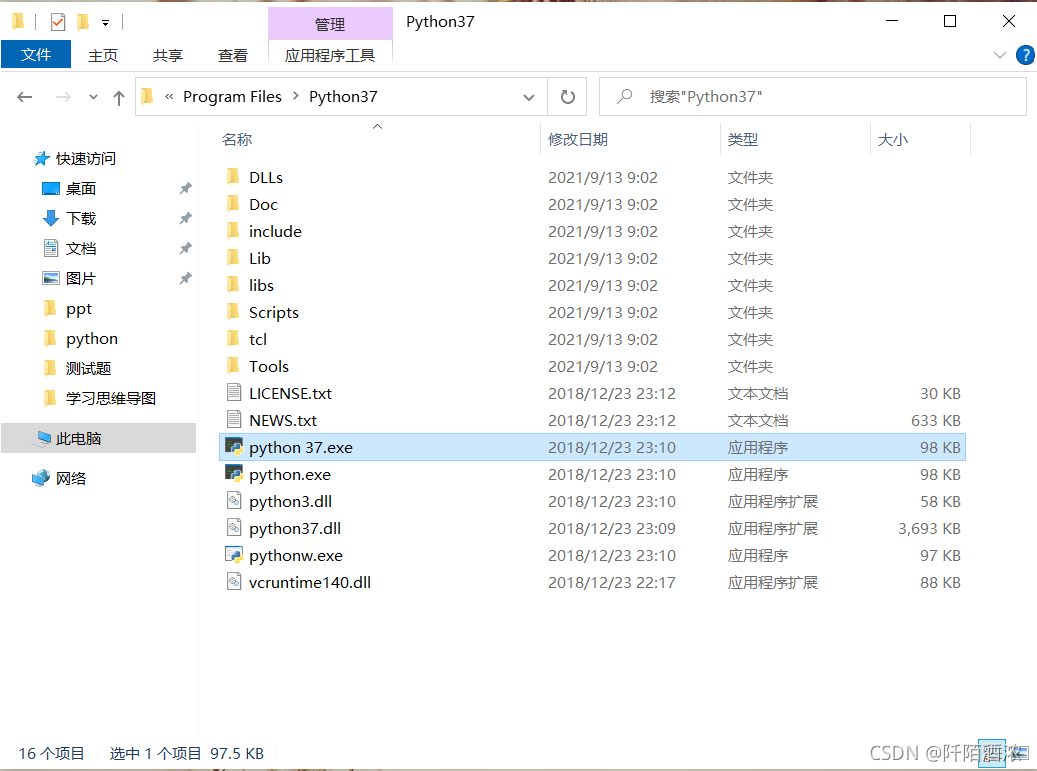Switch to the 主页 ribbon tab
Screen dimensions: 1037x771
103,56
